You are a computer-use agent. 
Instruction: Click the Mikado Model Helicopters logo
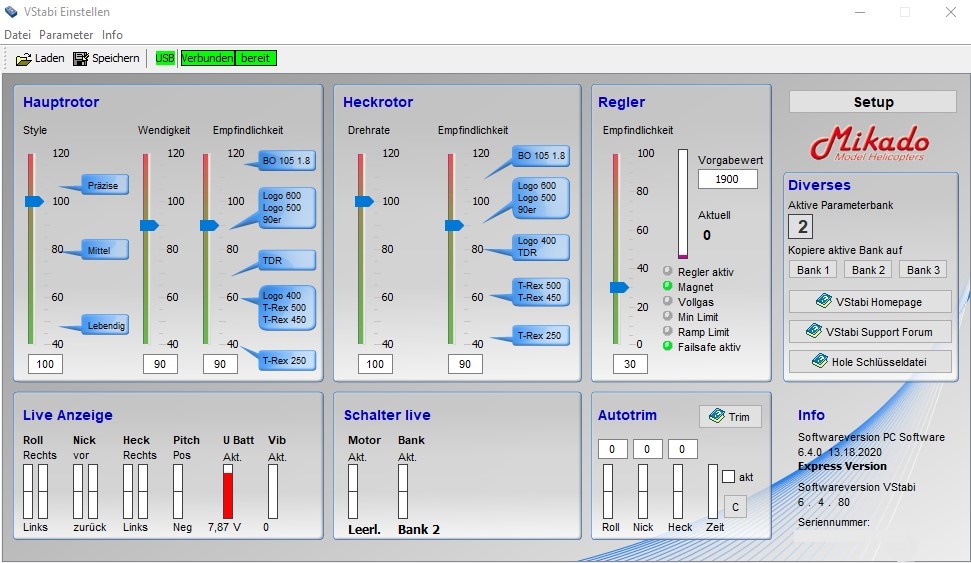869,144
